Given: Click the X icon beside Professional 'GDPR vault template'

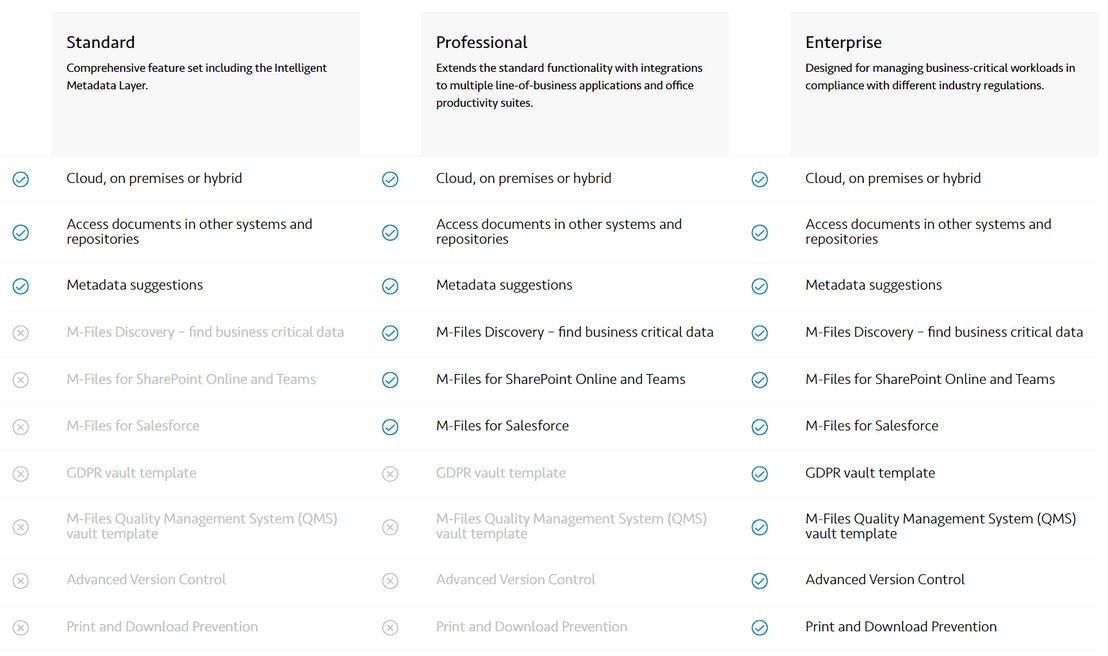Looking at the screenshot, I should pyautogui.click(x=390, y=474).
